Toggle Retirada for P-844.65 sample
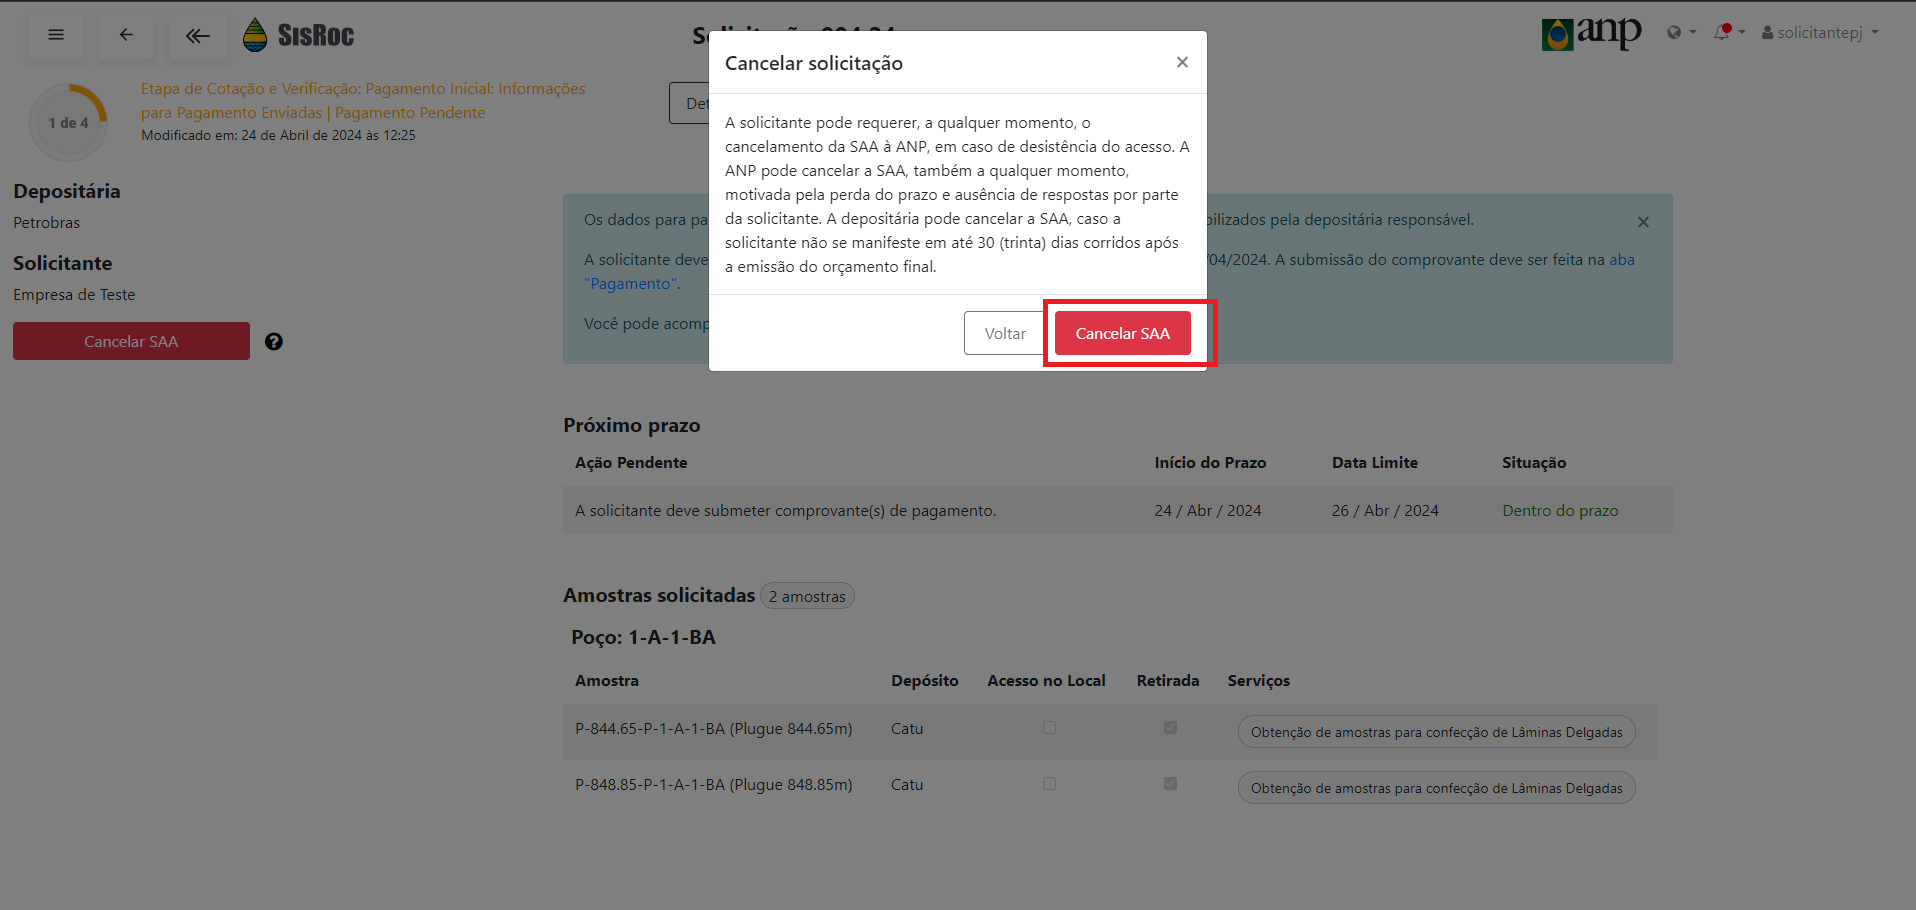This screenshot has height=910, width=1916. click(1170, 728)
